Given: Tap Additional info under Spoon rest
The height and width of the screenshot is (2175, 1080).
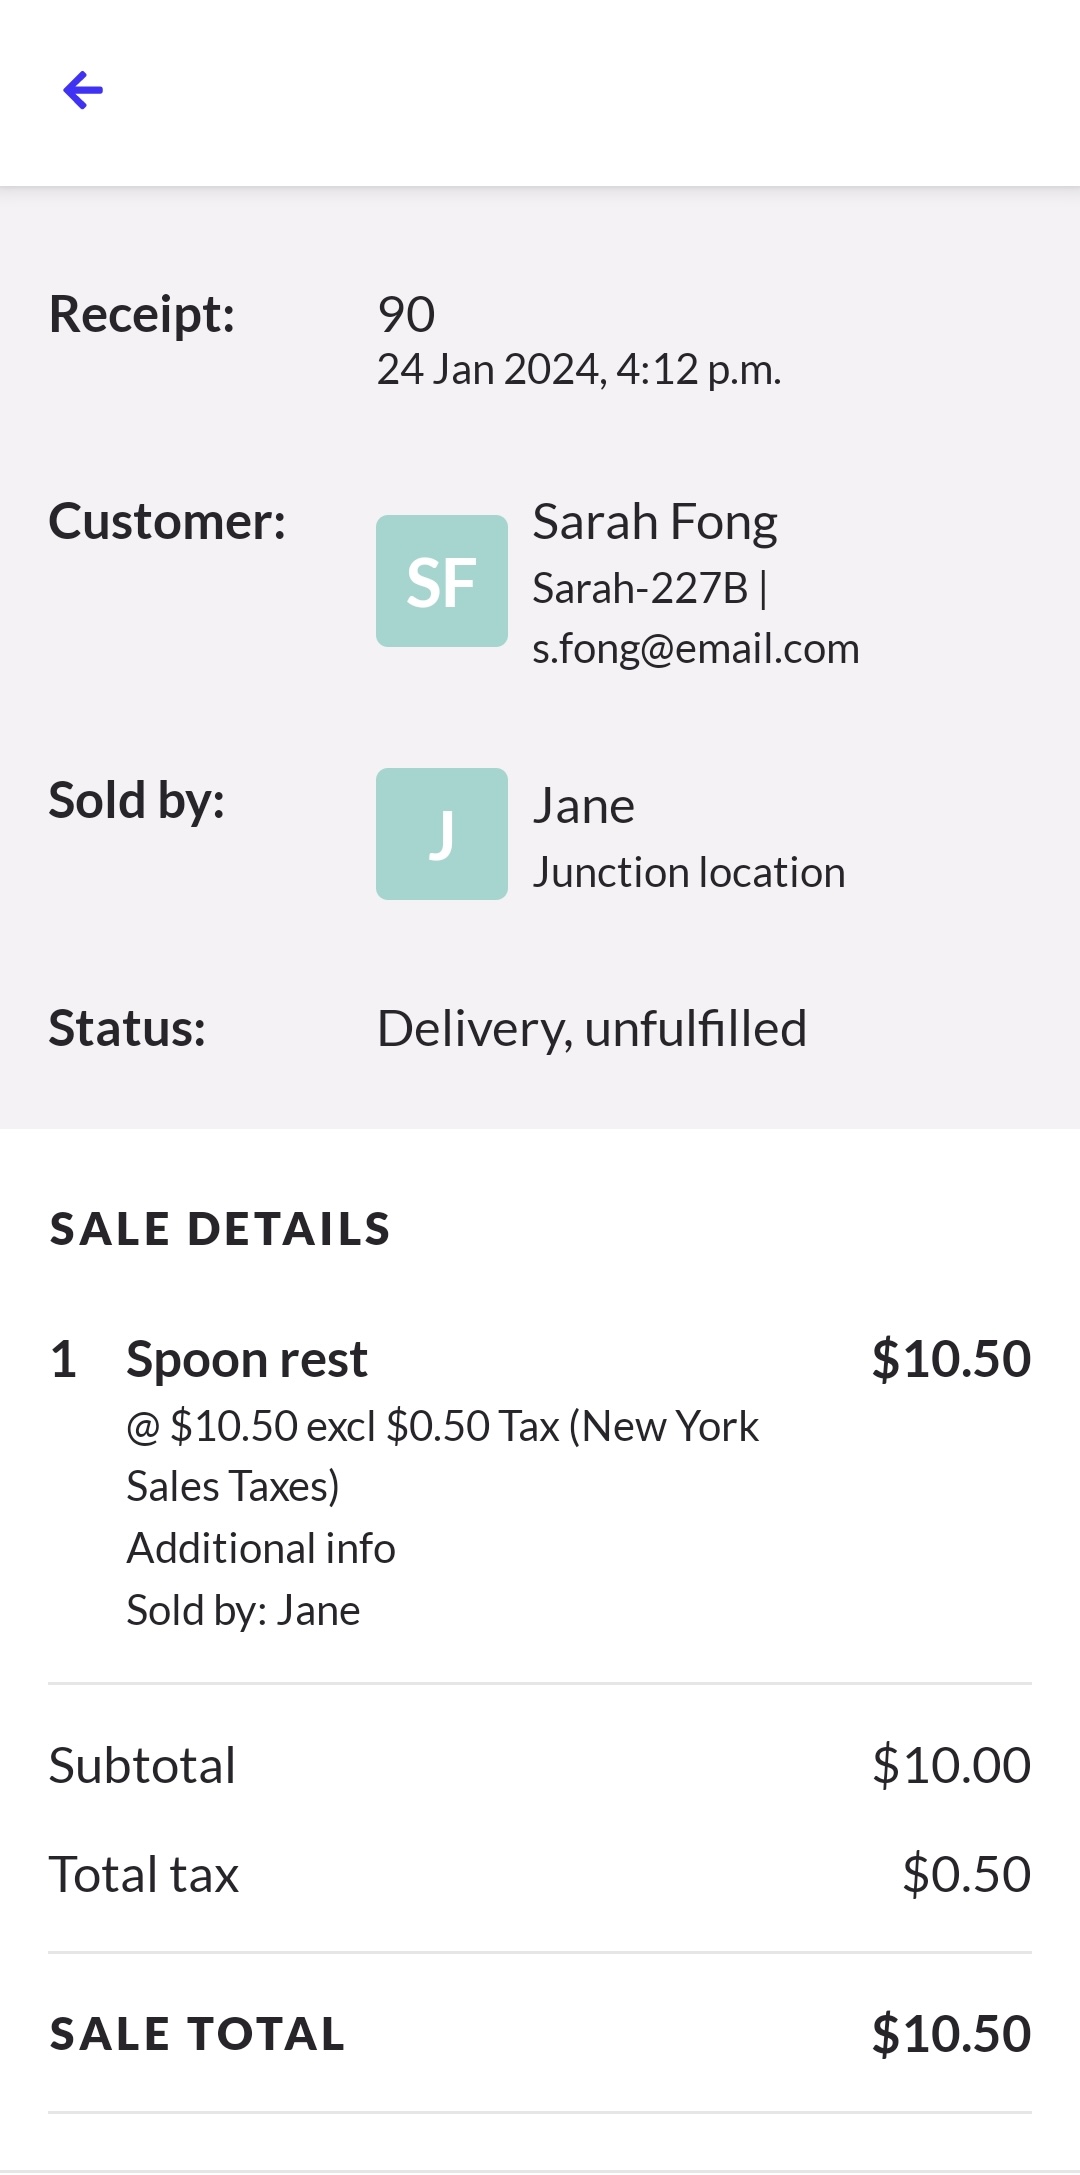Looking at the screenshot, I should 261,1548.
